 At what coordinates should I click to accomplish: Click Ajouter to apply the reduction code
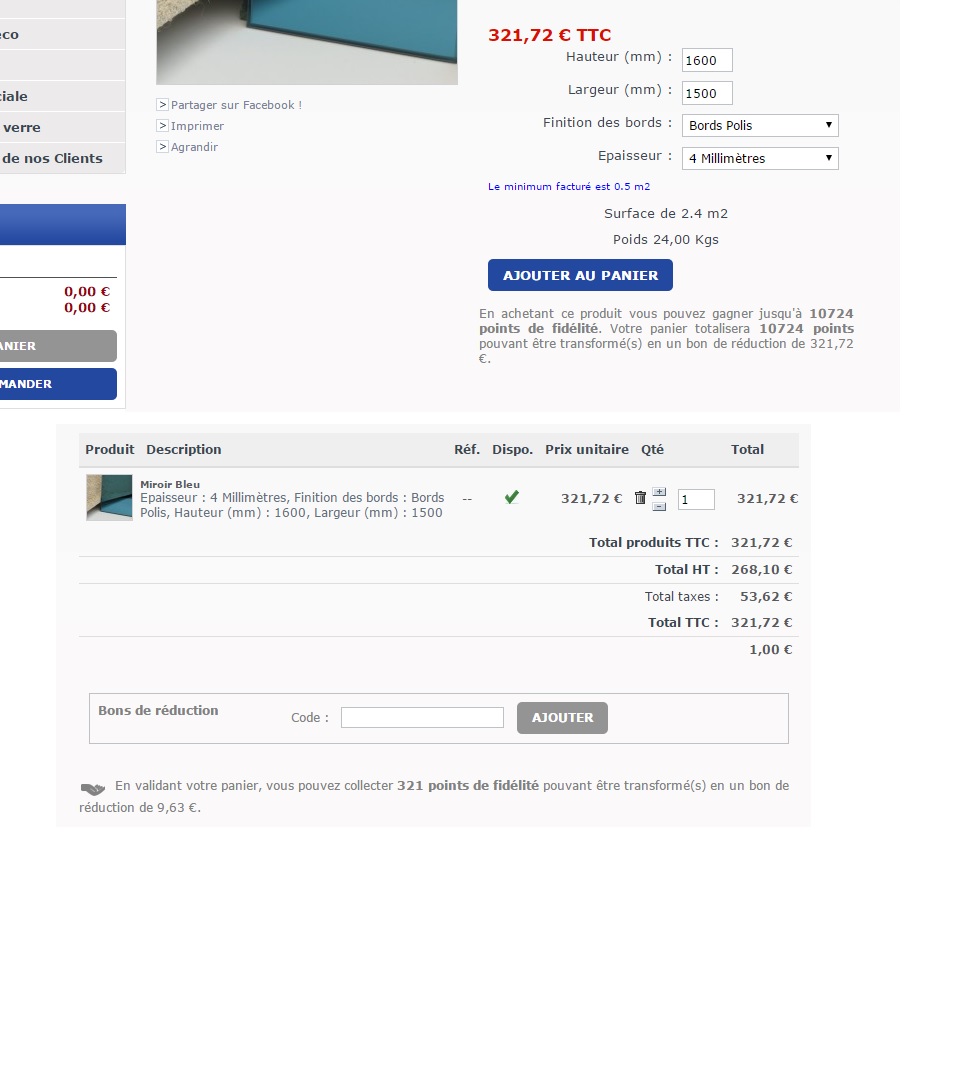(563, 718)
